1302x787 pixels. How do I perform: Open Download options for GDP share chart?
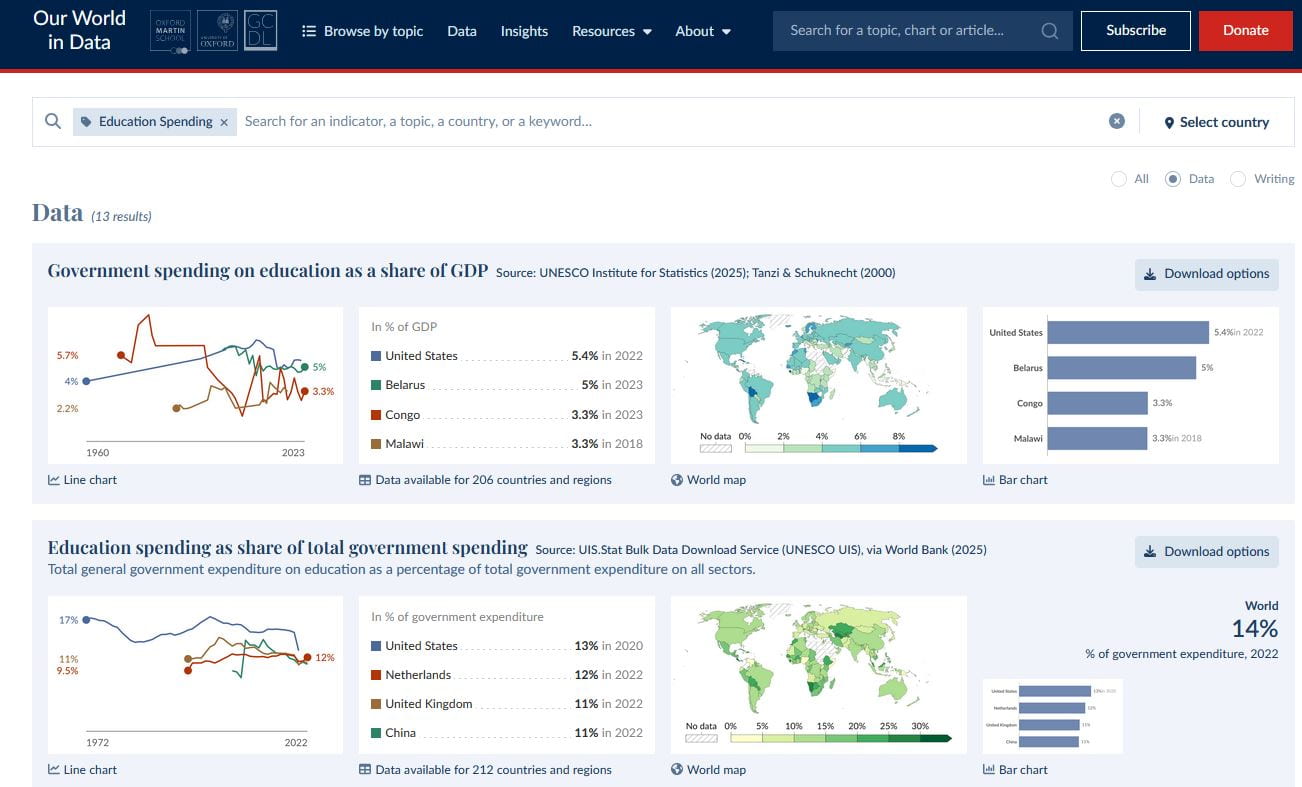click(1206, 274)
